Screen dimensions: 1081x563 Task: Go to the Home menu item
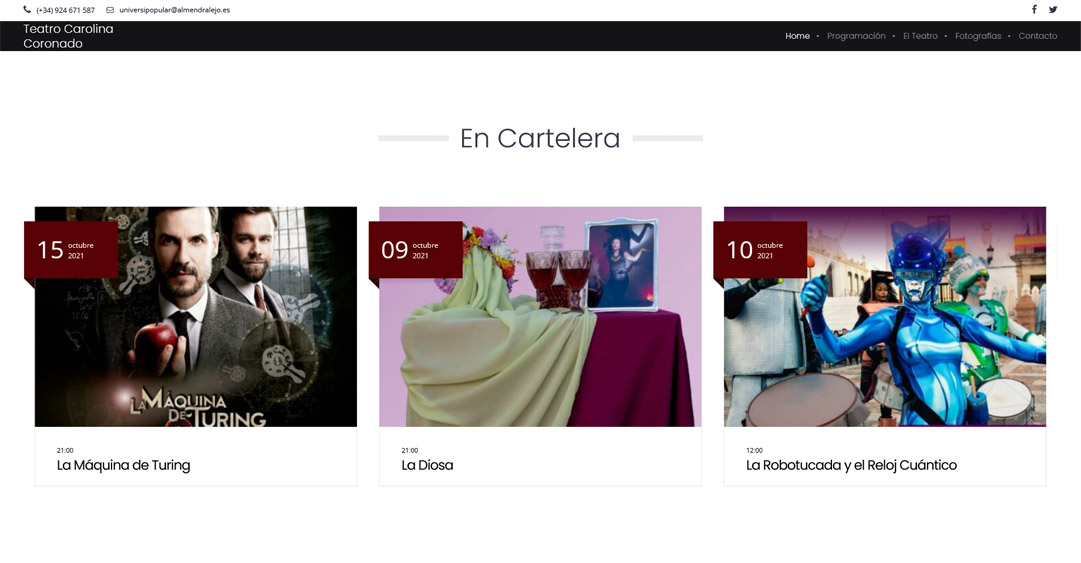[797, 36]
